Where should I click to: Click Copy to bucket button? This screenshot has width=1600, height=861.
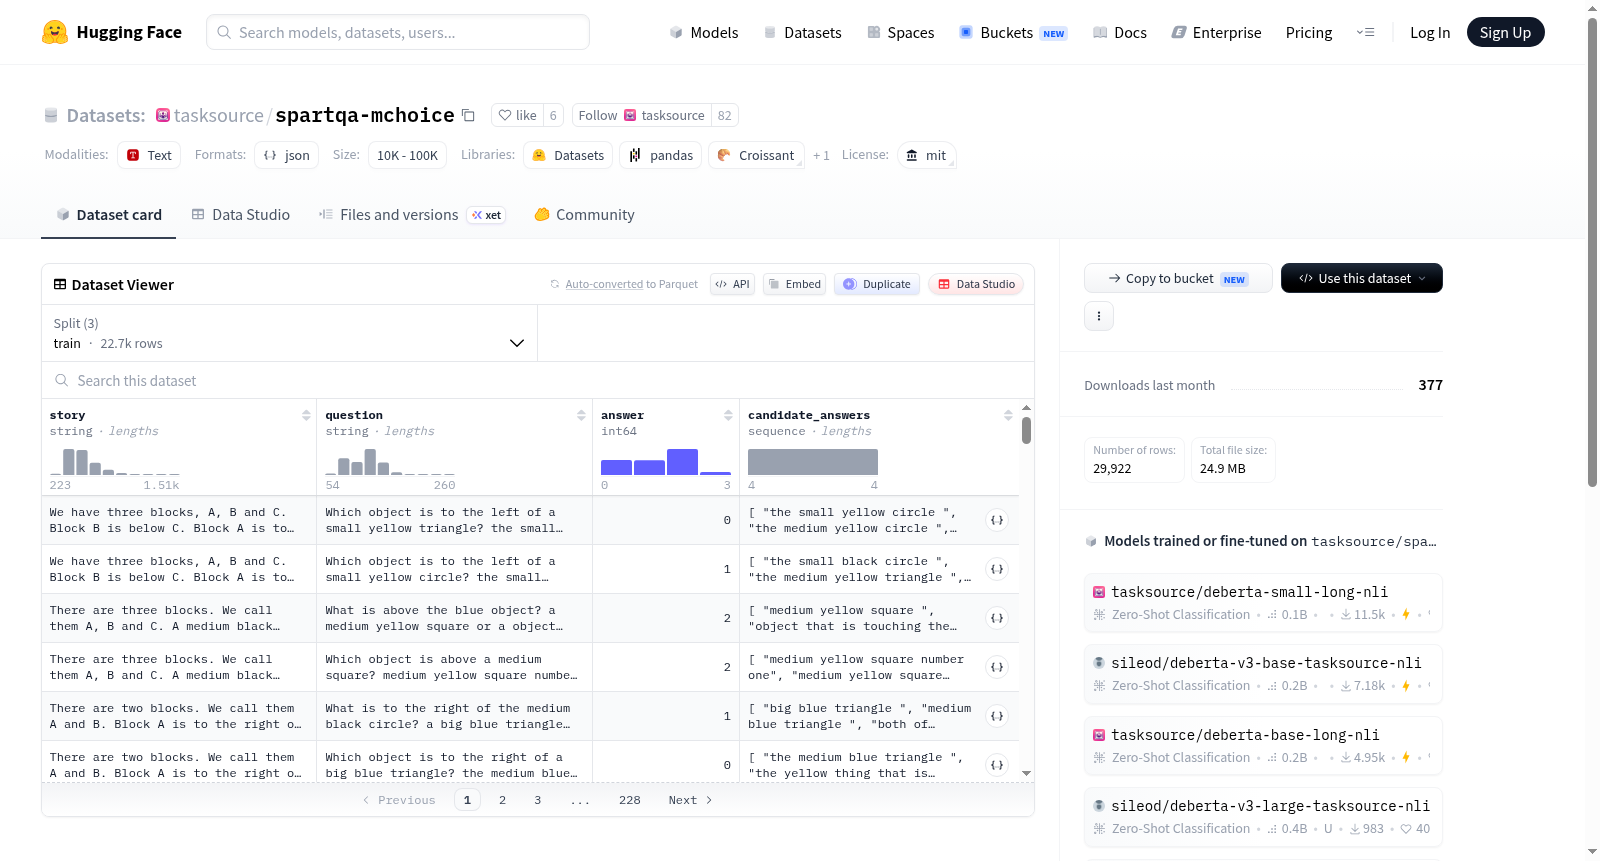(x=1178, y=278)
